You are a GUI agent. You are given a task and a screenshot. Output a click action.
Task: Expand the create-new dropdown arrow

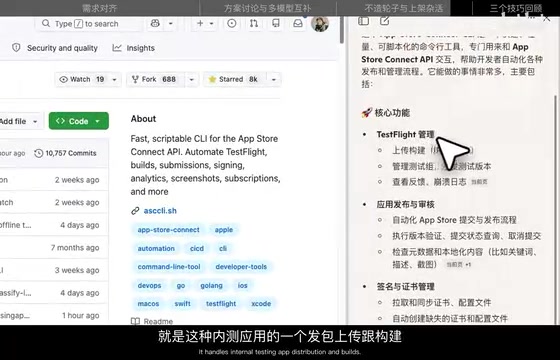pos(211,24)
